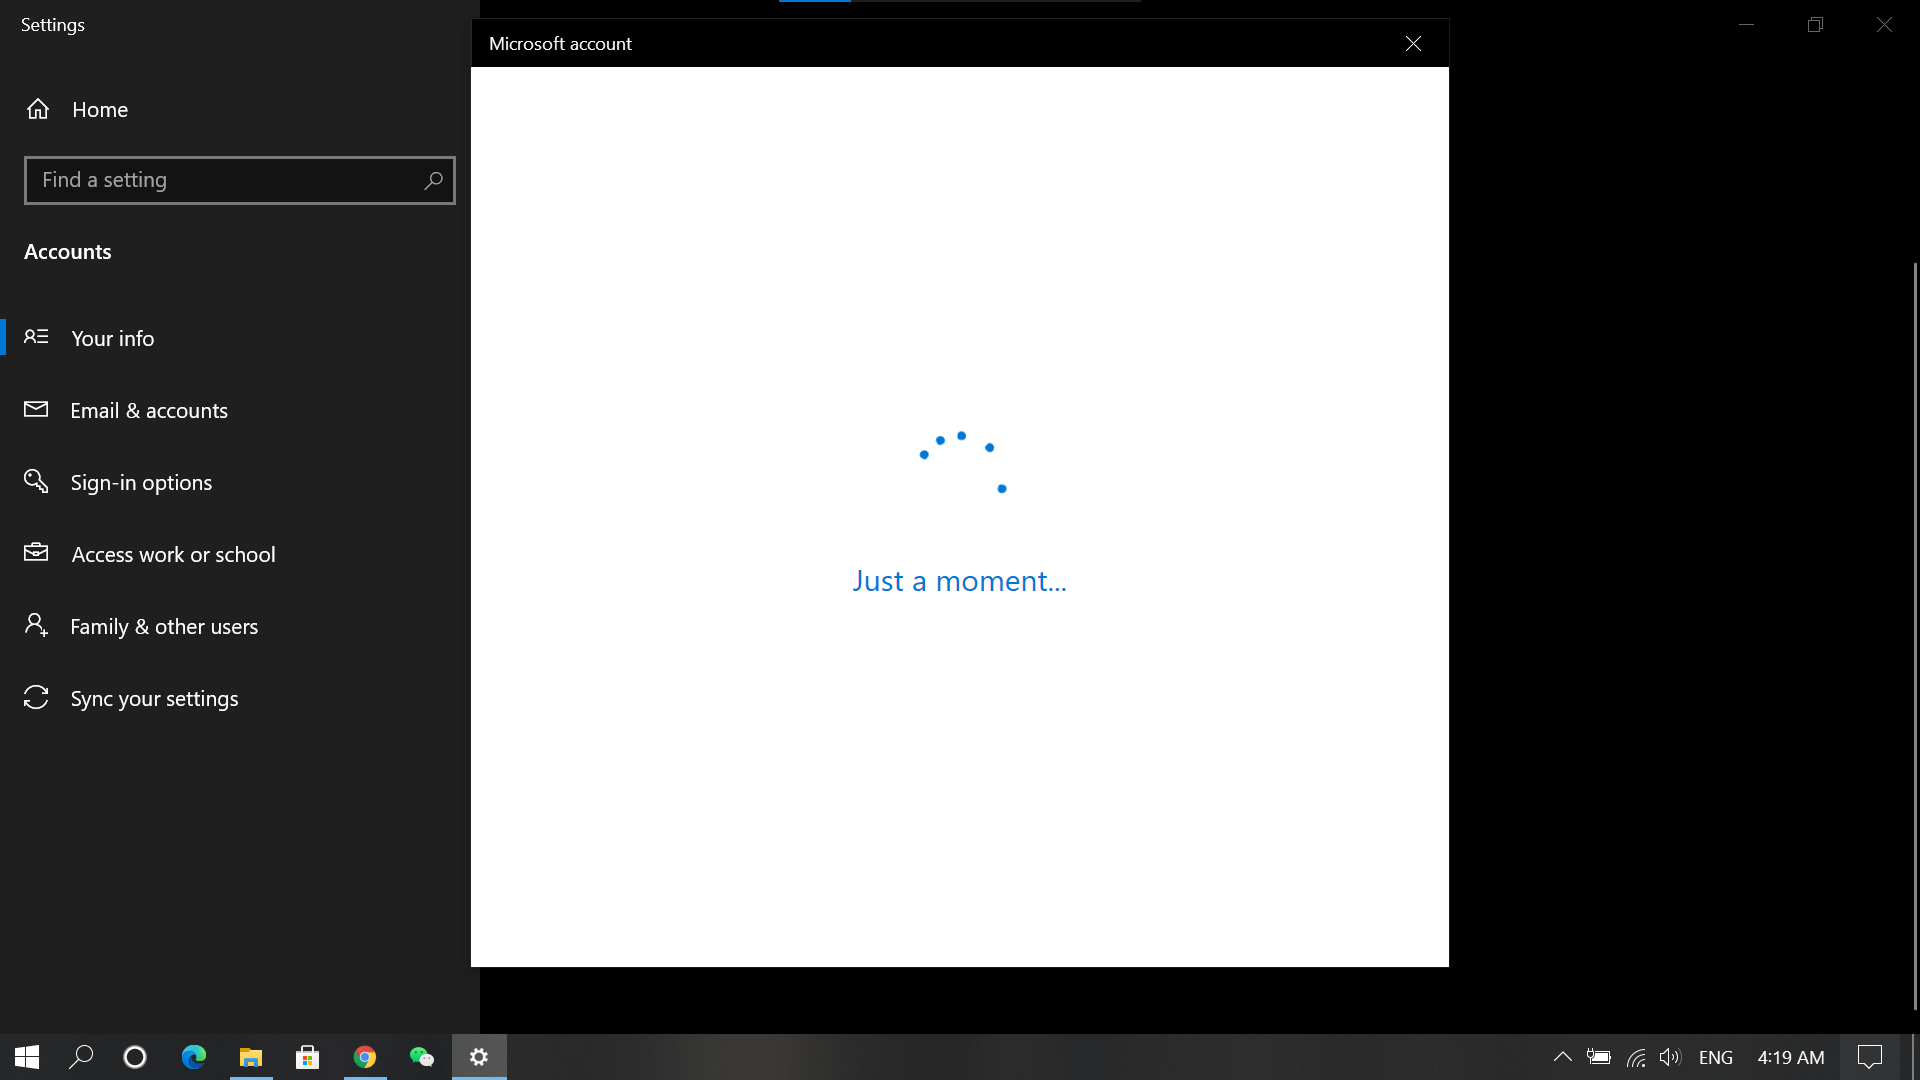Select the Your info person icon
Screen dimensions: 1920x1080
point(36,337)
